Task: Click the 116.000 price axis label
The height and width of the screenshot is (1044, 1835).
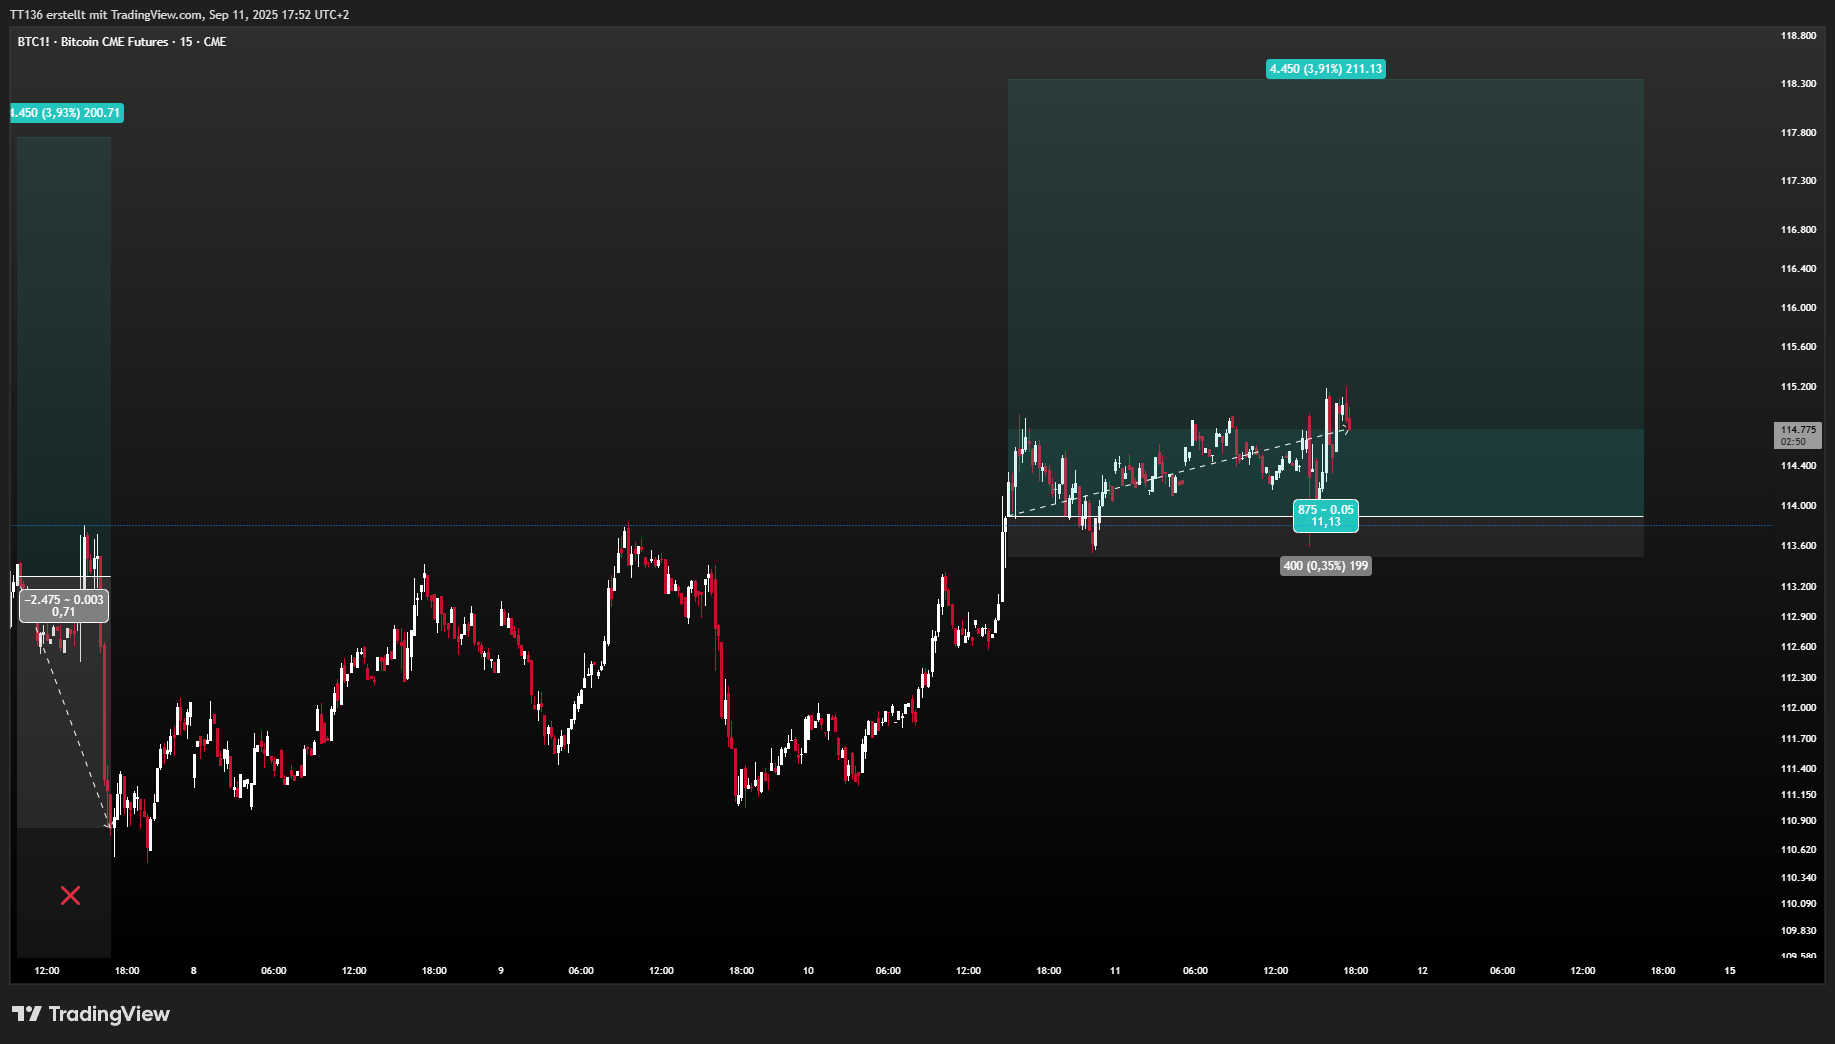Action: pyautogui.click(x=1798, y=308)
